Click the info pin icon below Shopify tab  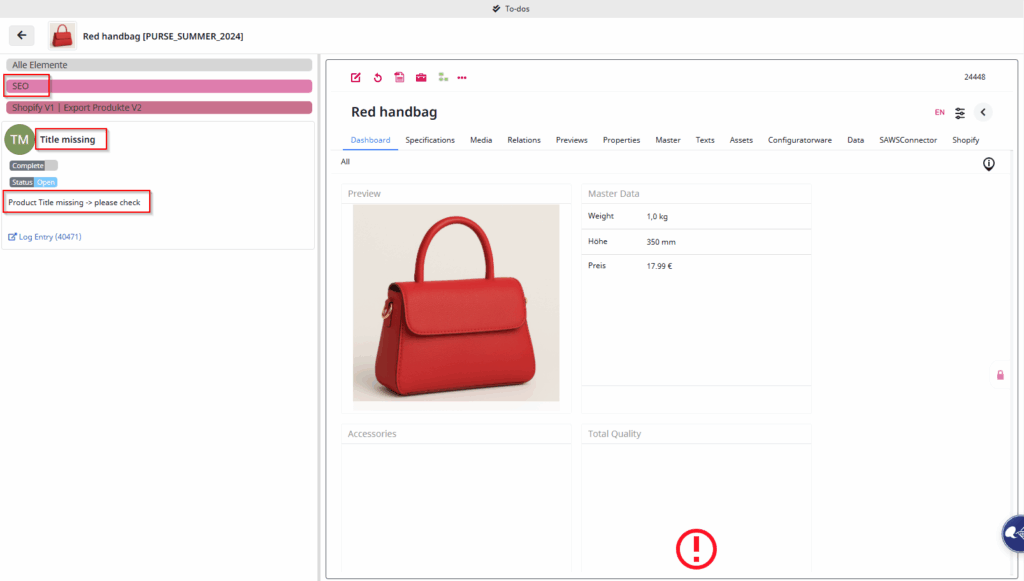(x=988, y=163)
